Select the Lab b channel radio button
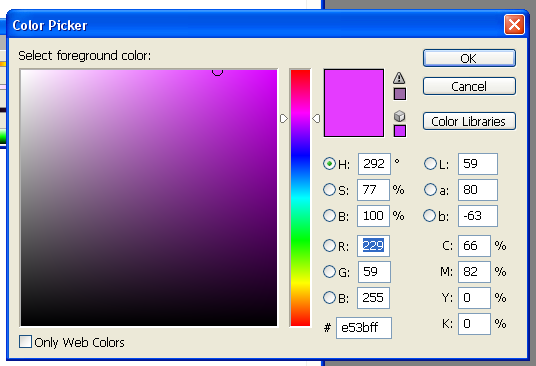Screen dimensions: 536x366 click(429, 216)
